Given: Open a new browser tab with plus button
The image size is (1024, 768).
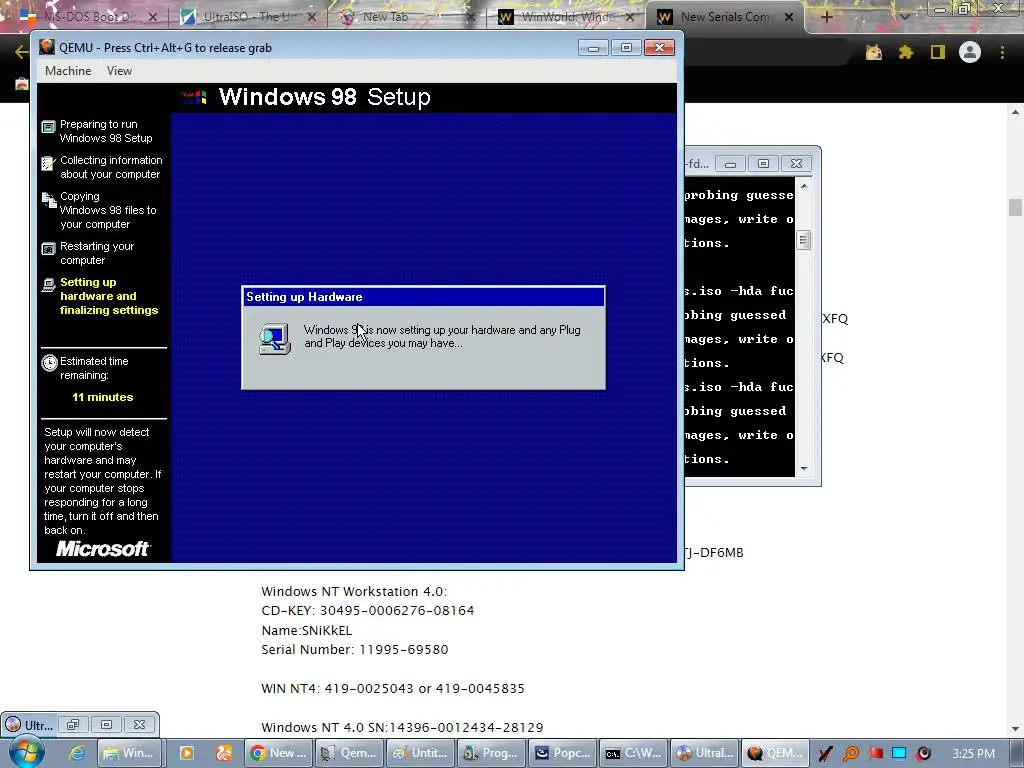Looking at the screenshot, I should (826, 17).
